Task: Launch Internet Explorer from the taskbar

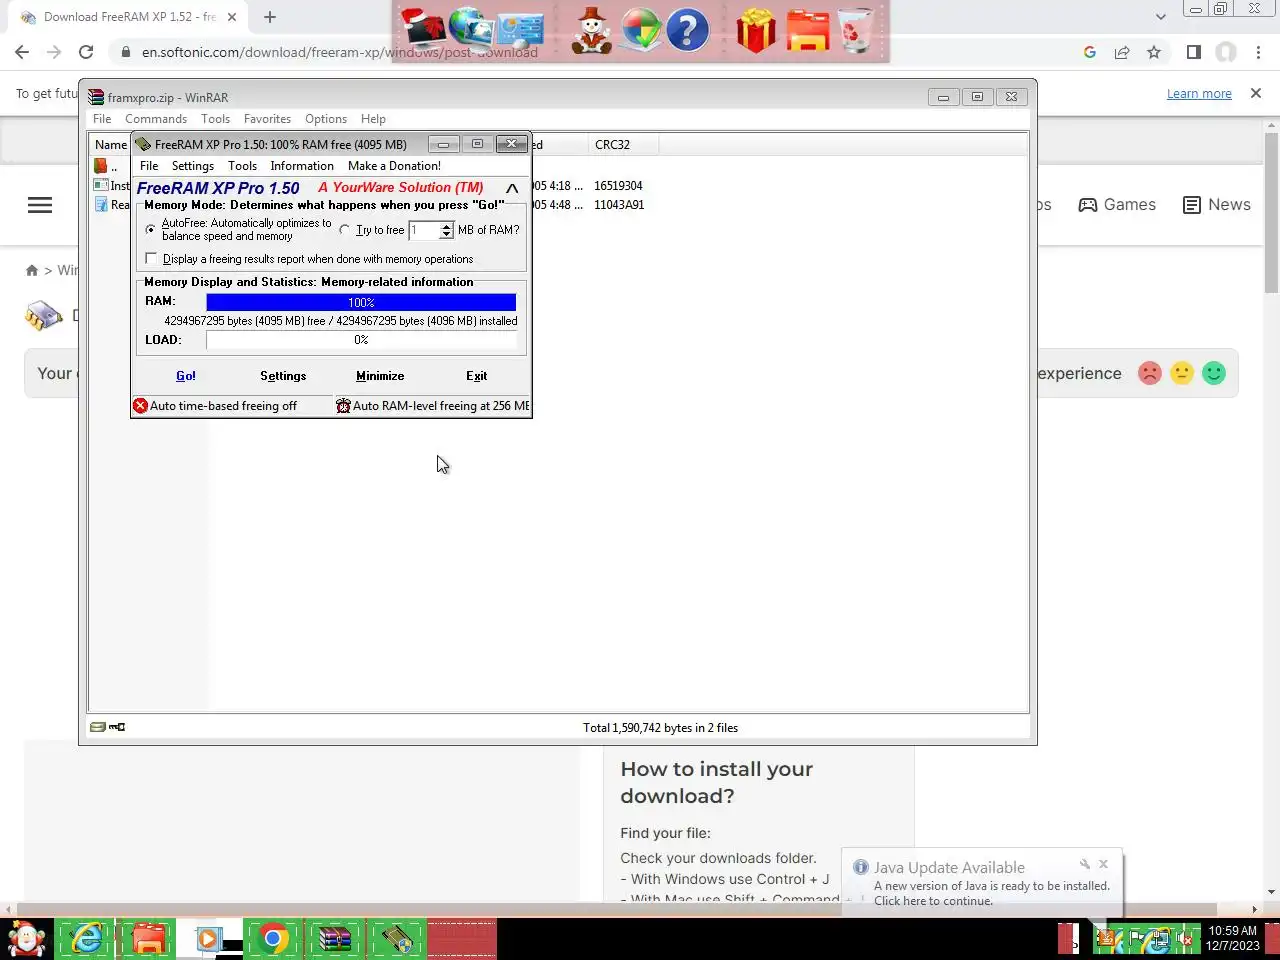Action: click(86, 939)
